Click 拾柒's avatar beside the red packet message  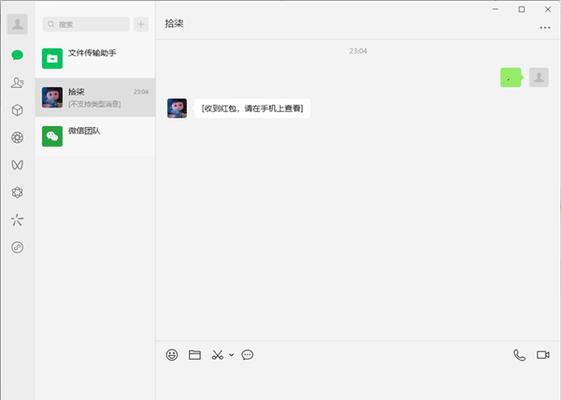coord(177,108)
